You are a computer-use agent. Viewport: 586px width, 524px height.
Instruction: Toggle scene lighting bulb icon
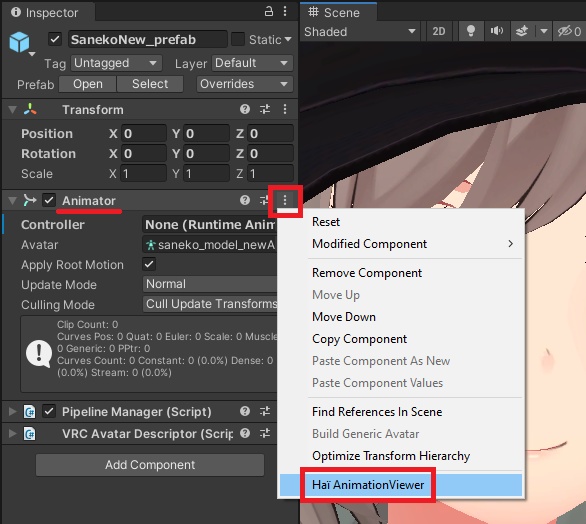(x=471, y=31)
